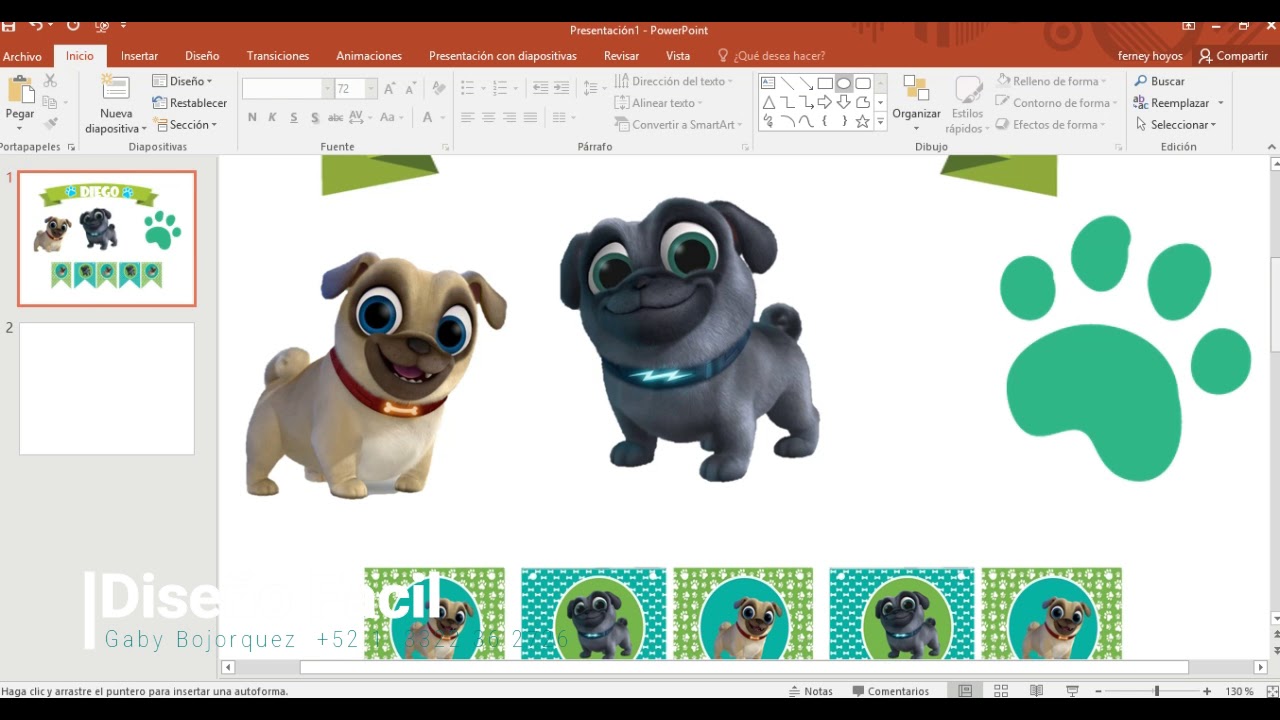
Task: Select the blank slide 2 thumbnail
Action: (107, 388)
